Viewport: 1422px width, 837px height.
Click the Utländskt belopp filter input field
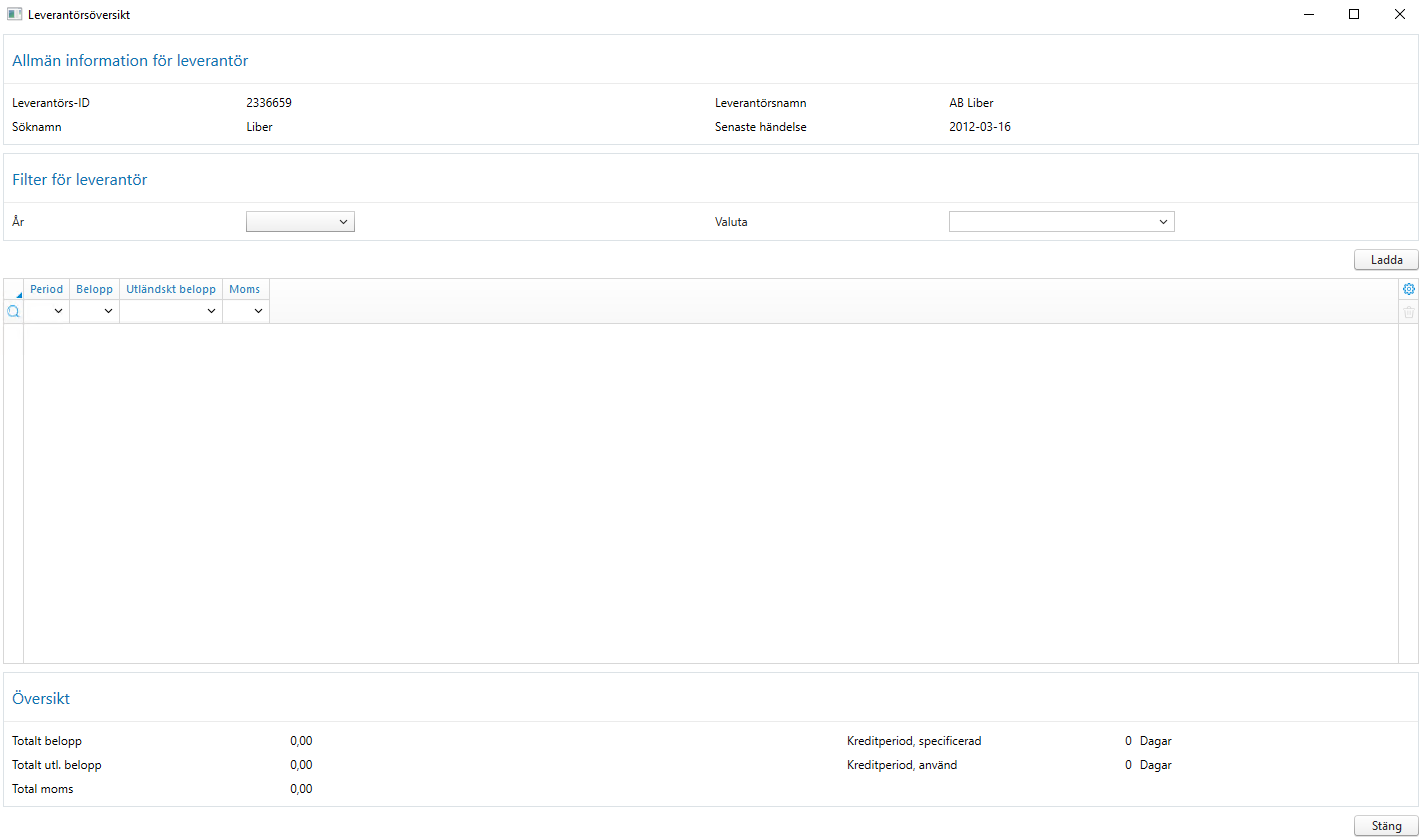pyautogui.click(x=160, y=311)
